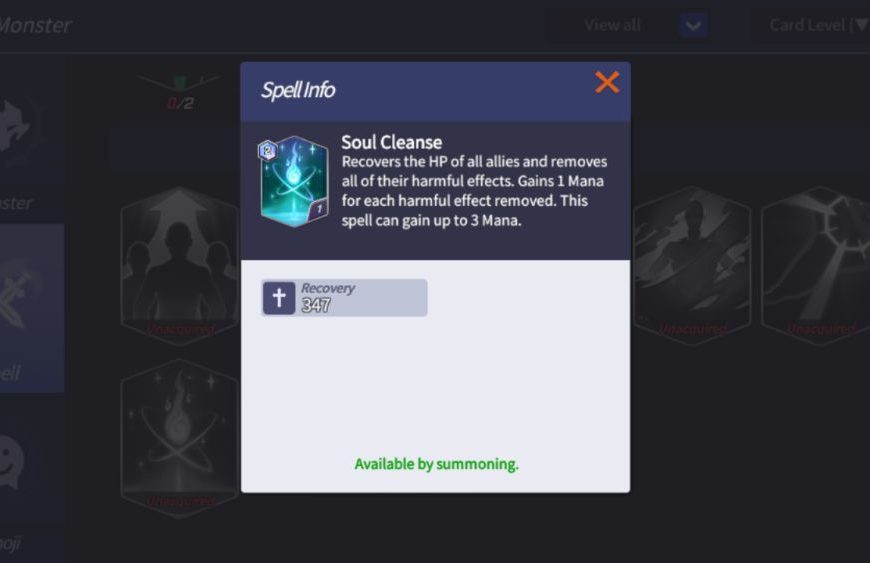The image size is (870, 563).
Task: Click the mana cost 1 corner badge
Action: [318, 210]
